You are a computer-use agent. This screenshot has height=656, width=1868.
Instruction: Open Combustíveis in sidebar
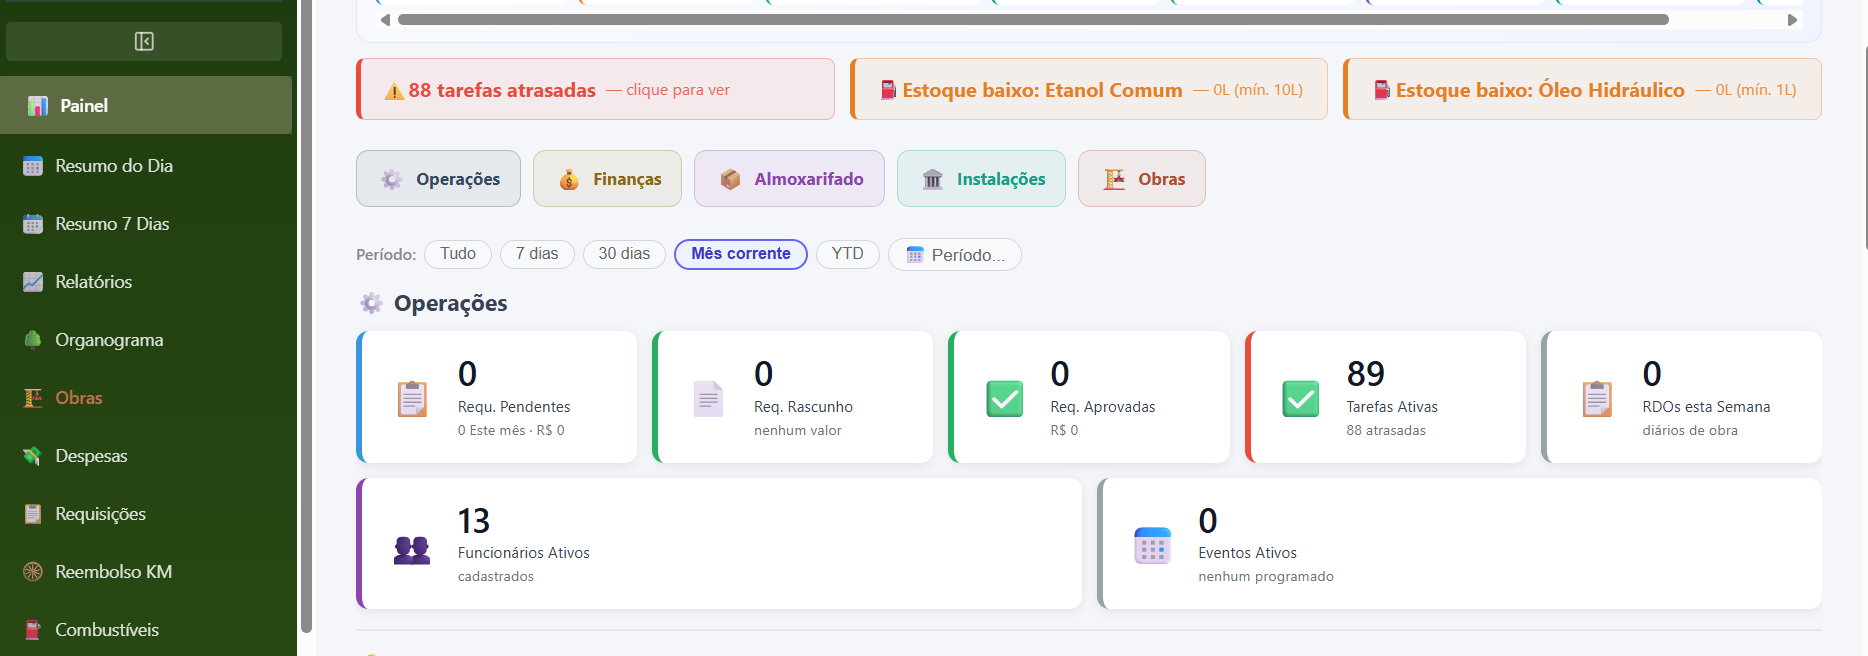tap(146, 630)
